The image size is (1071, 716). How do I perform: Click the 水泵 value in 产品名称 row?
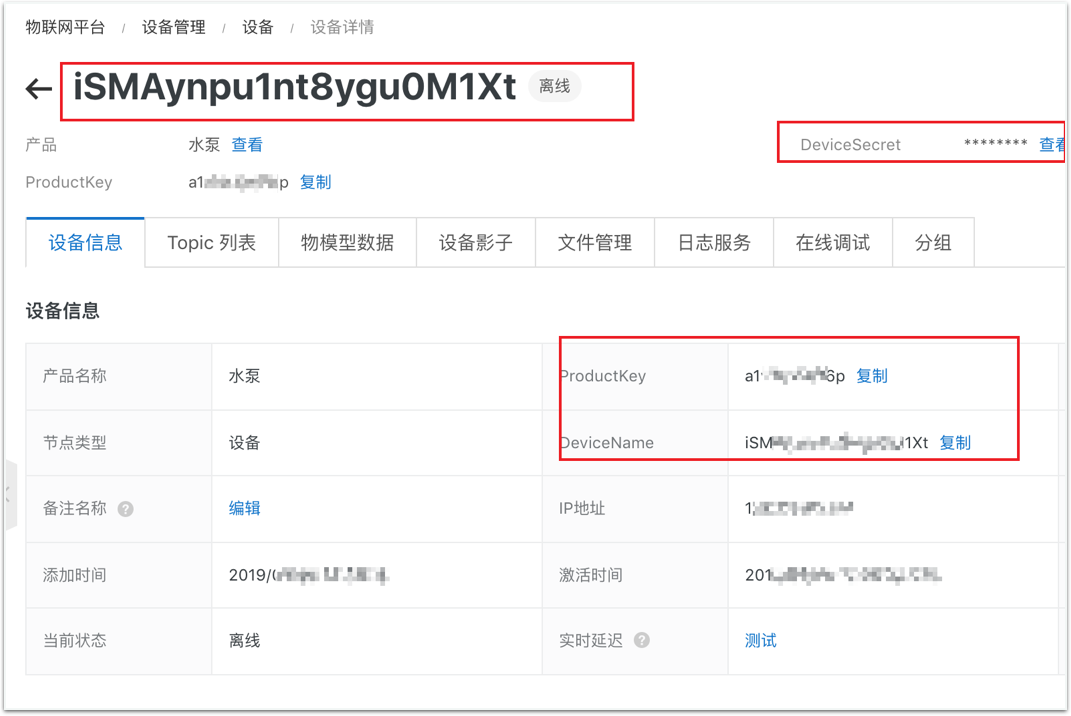click(245, 376)
